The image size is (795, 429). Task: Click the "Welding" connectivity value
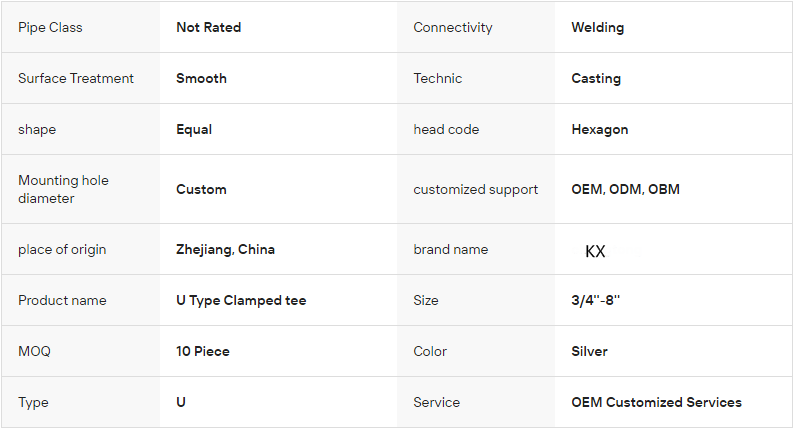(x=597, y=27)
